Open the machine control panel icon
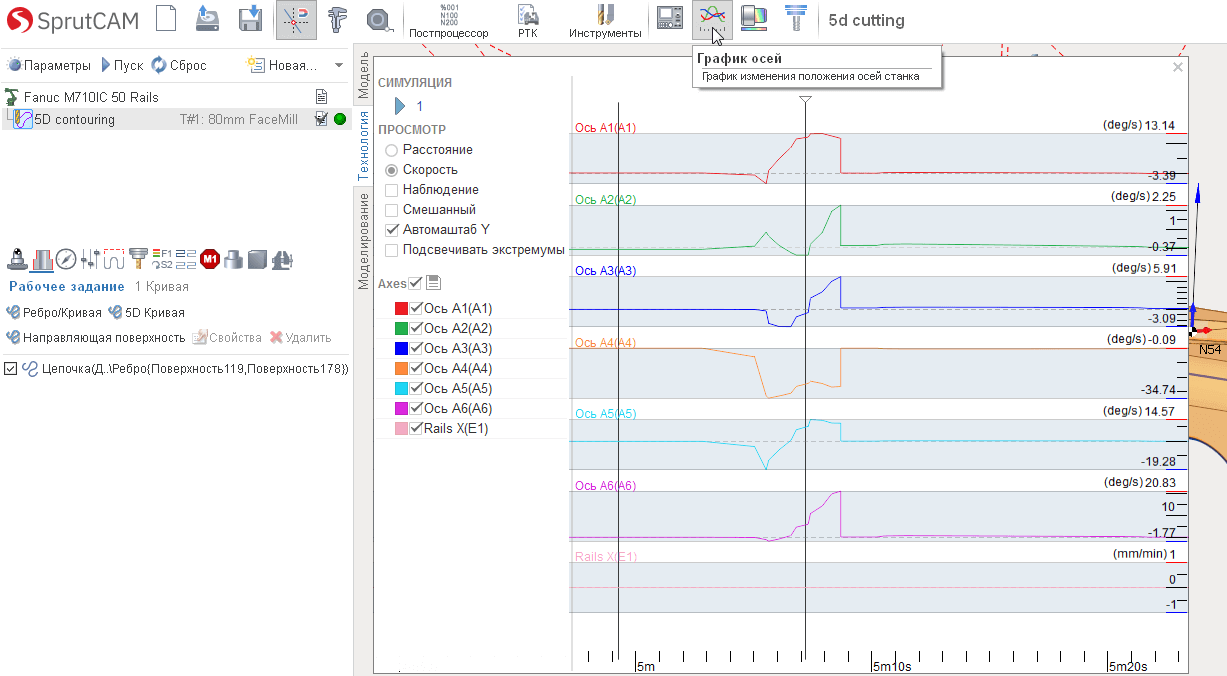 [669, 18]
